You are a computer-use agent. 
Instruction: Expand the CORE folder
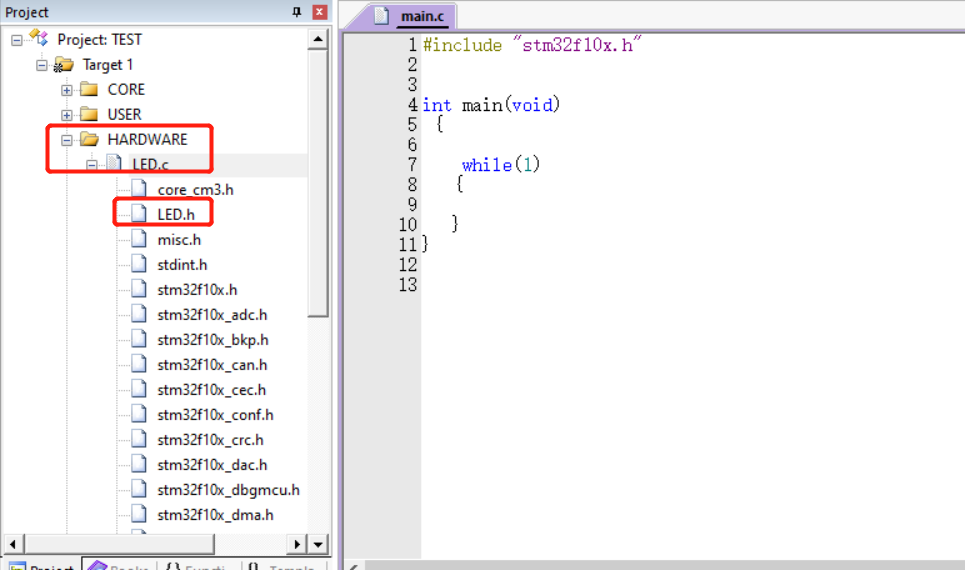[66, 90]
